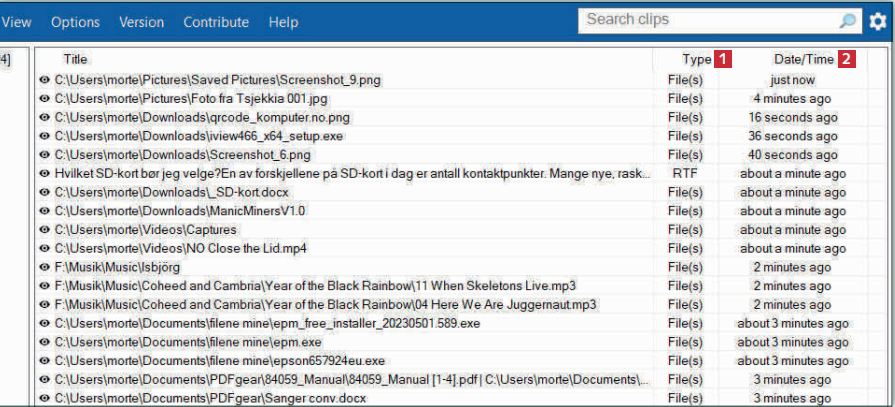Toggle eye icon for Isbjörg music folder

click(44, 267)
